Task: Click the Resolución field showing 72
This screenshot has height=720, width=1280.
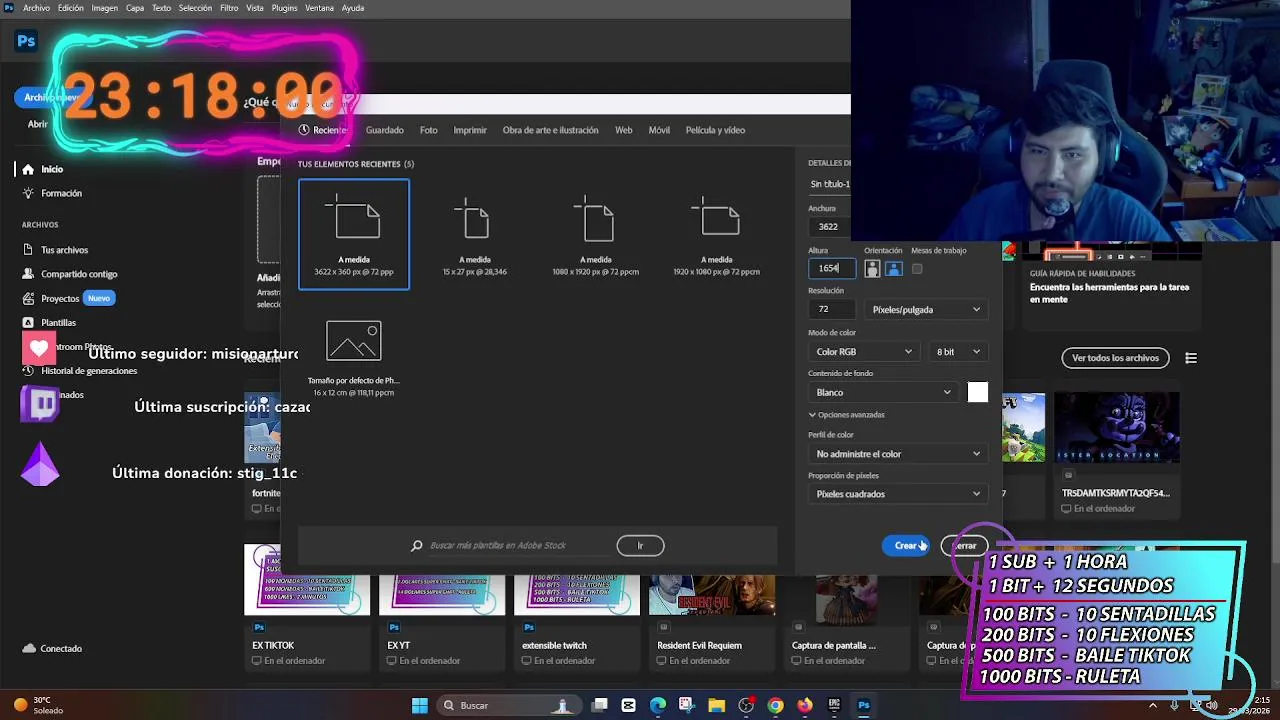Action: click(832, 310)
